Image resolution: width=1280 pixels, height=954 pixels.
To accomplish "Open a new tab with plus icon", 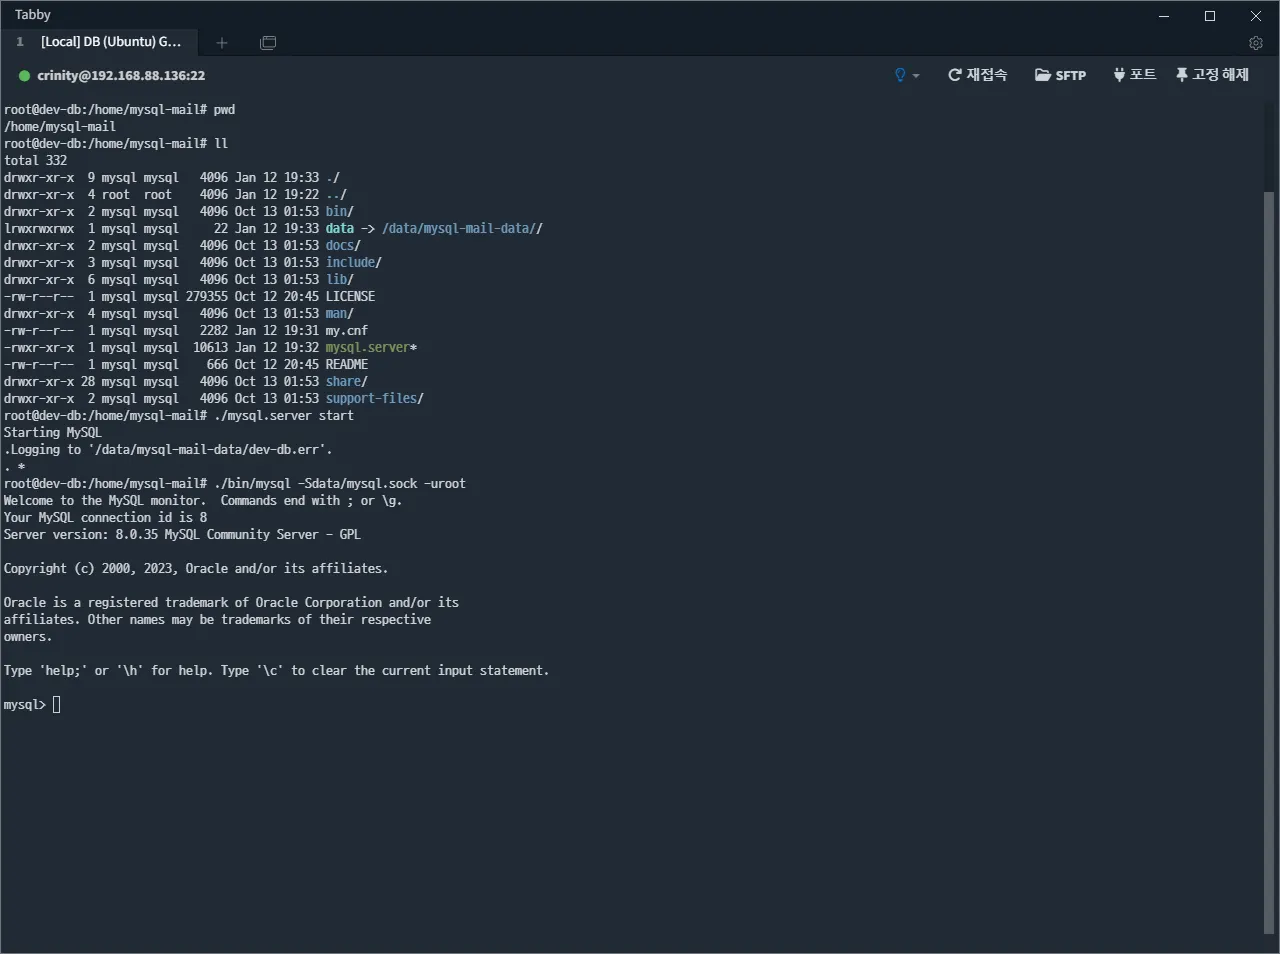I will [222, 42].
